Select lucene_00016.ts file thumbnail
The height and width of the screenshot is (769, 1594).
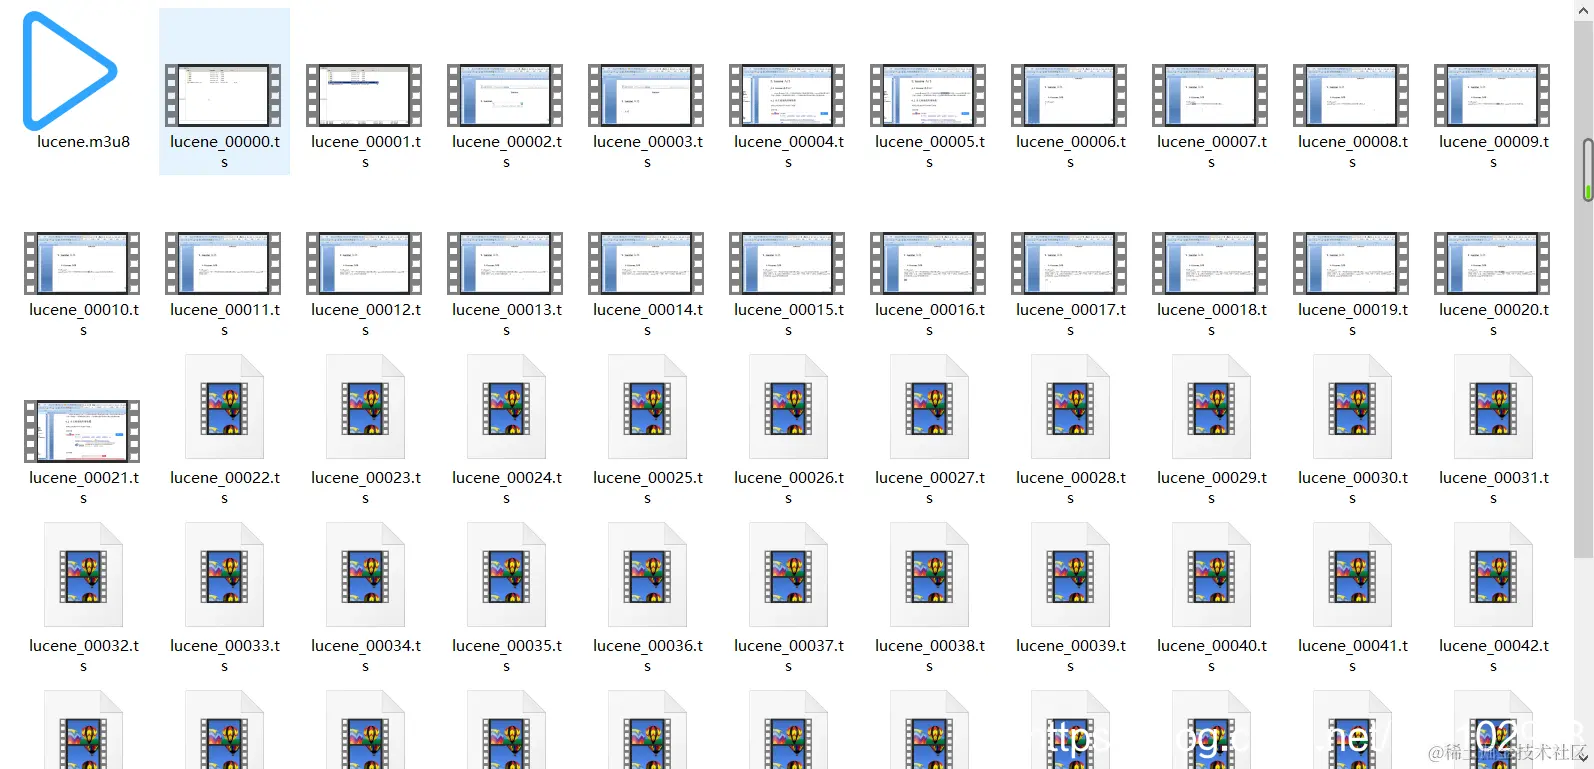928,264
